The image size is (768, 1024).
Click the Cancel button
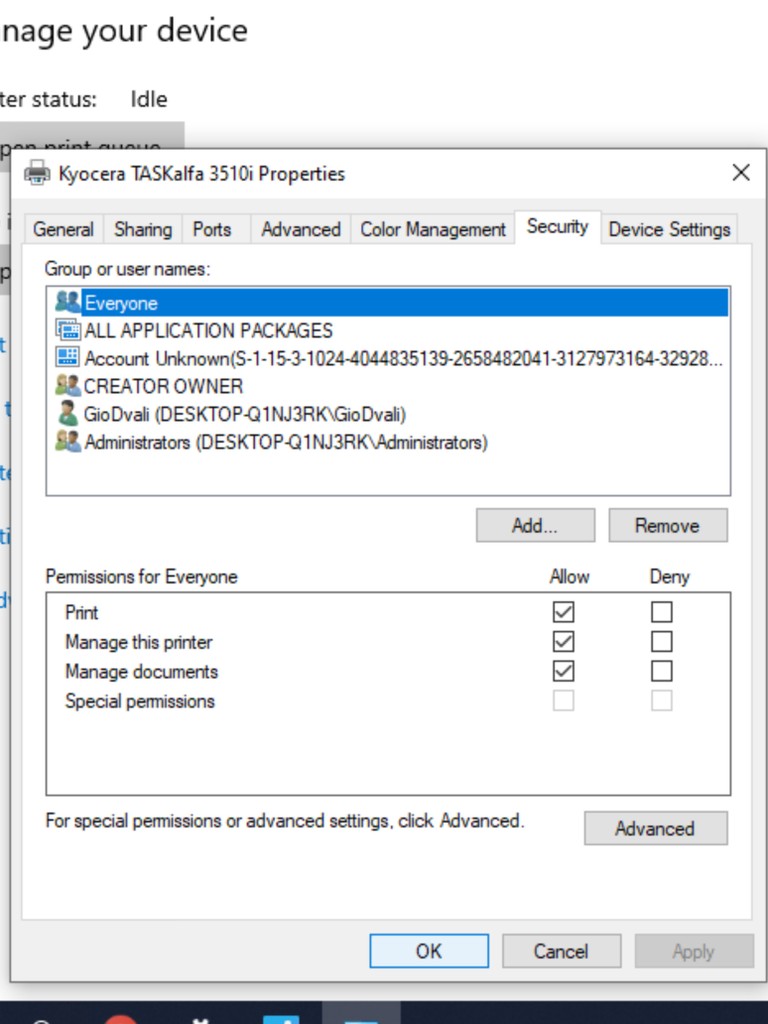[x=561, y=951]
